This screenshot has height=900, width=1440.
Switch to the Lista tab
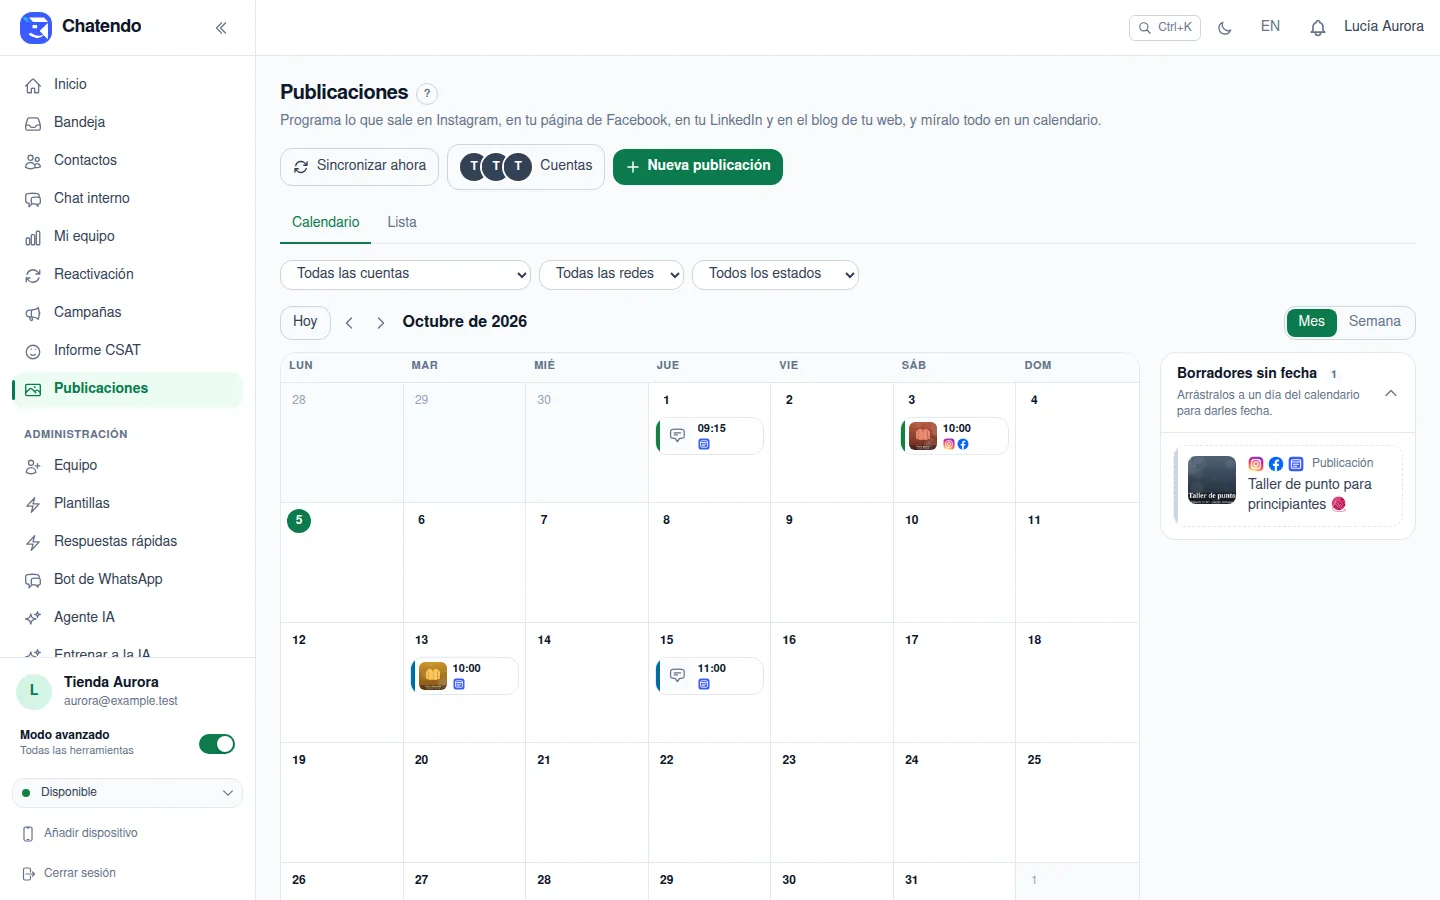pyautogui.click(x=402, y=222)
